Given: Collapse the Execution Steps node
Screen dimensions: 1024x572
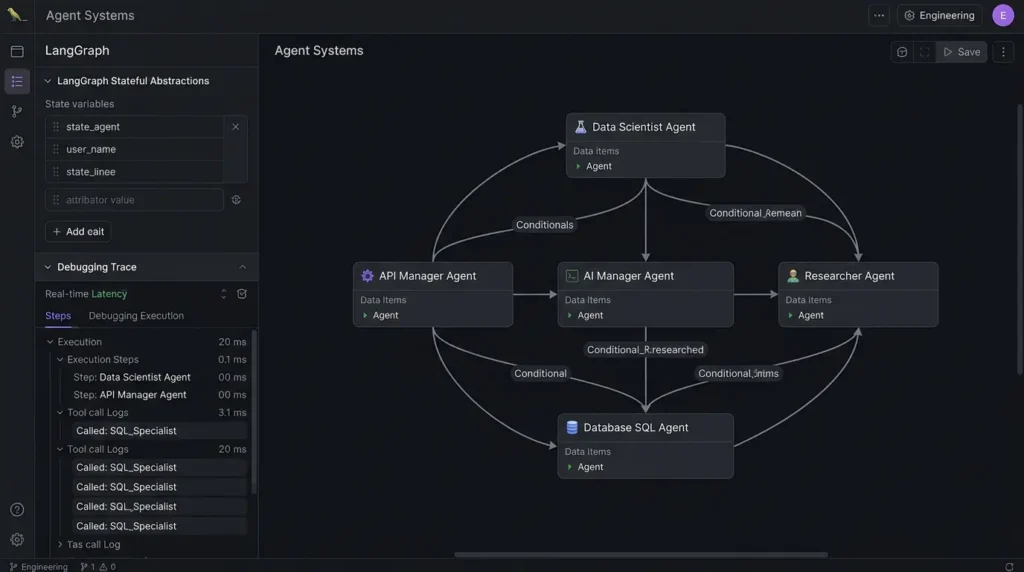Looking at the screenshot, I should coord(59,359).
